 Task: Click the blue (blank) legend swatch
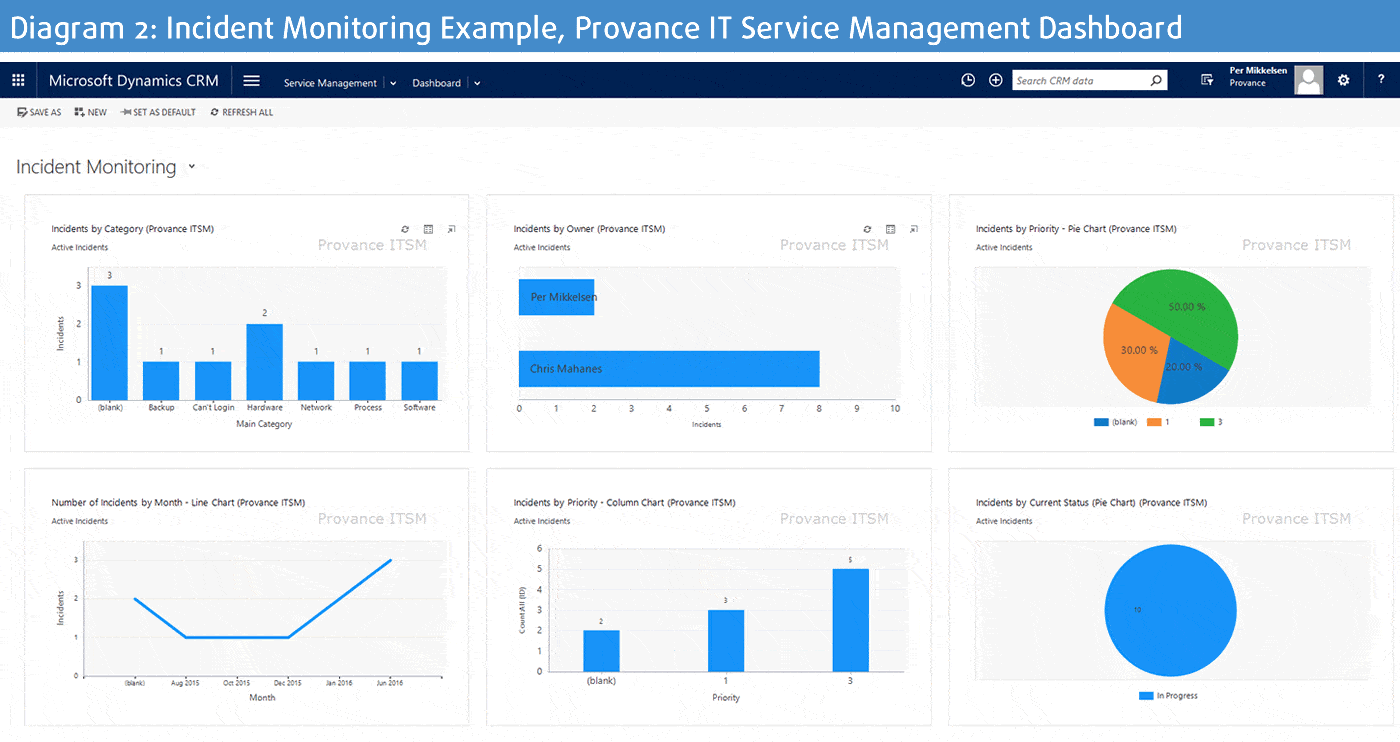coord(1101,422)
